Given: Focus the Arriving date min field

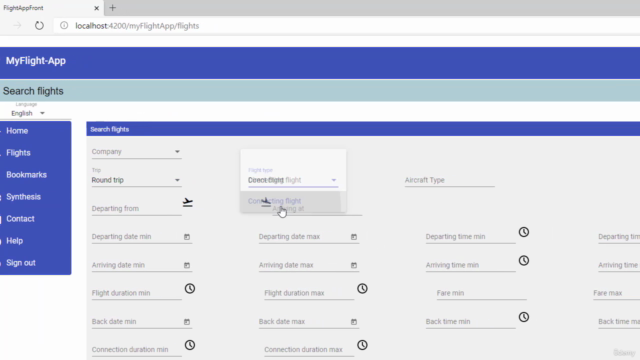Looking at the screenshot, I should pyautogui.click(x=136, y=265).
